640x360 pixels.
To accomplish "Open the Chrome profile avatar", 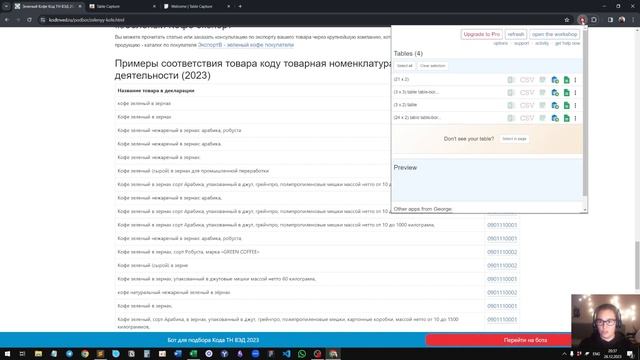I will [622, 20].
